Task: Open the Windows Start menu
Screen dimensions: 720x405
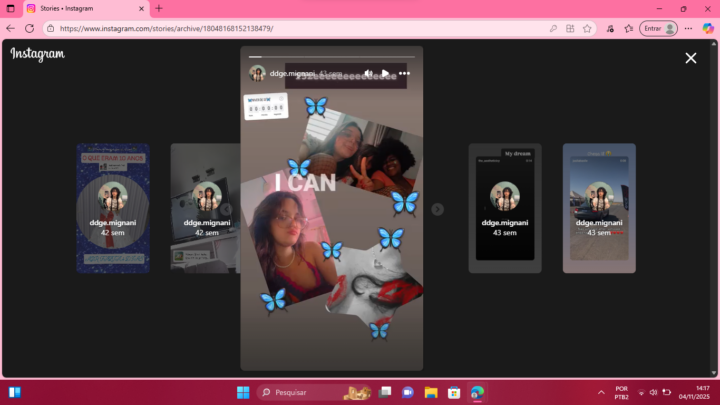Action: (x=243, y=392)
